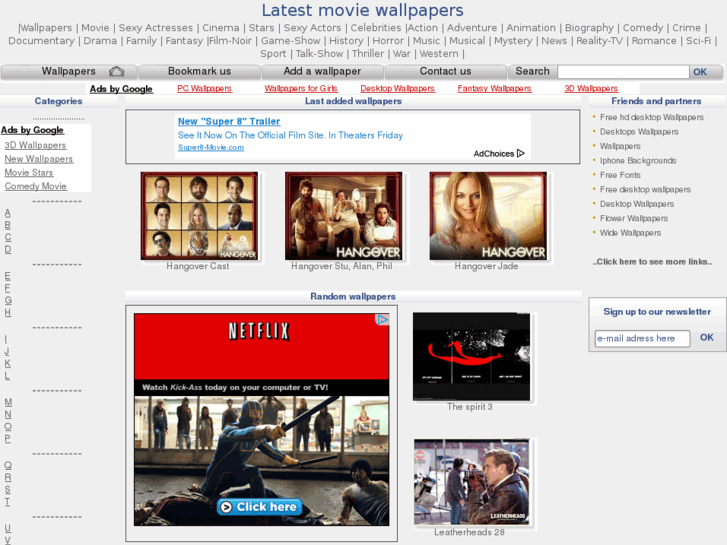
Task: Open Movie Stars sidebar link
Action: [x=29, y=173]
